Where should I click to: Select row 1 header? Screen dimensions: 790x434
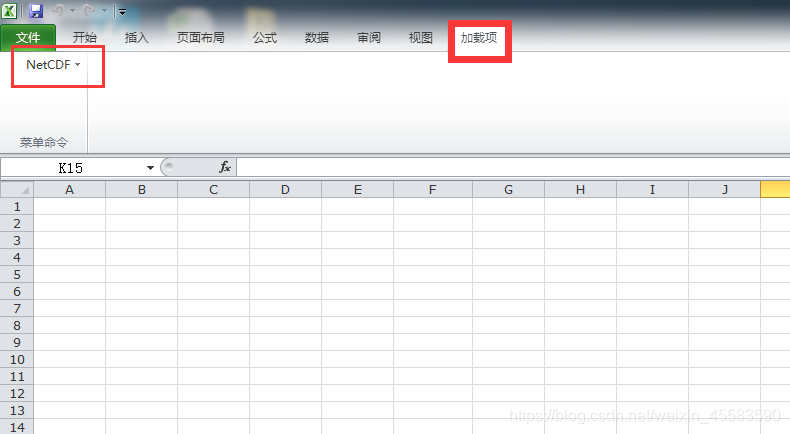click(17, 206)
